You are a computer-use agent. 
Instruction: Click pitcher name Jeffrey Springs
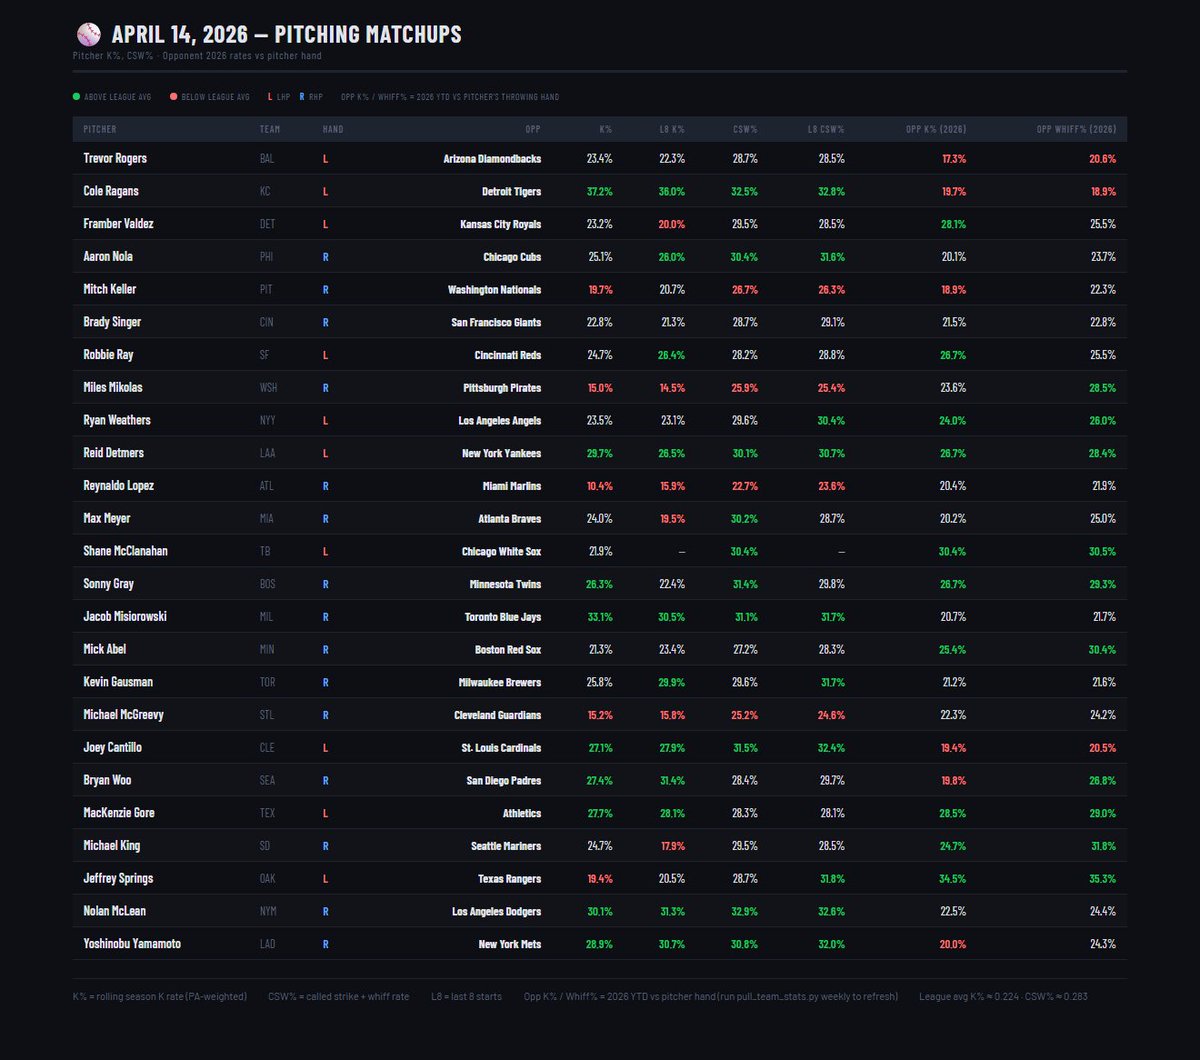click(x=118, y=879)
